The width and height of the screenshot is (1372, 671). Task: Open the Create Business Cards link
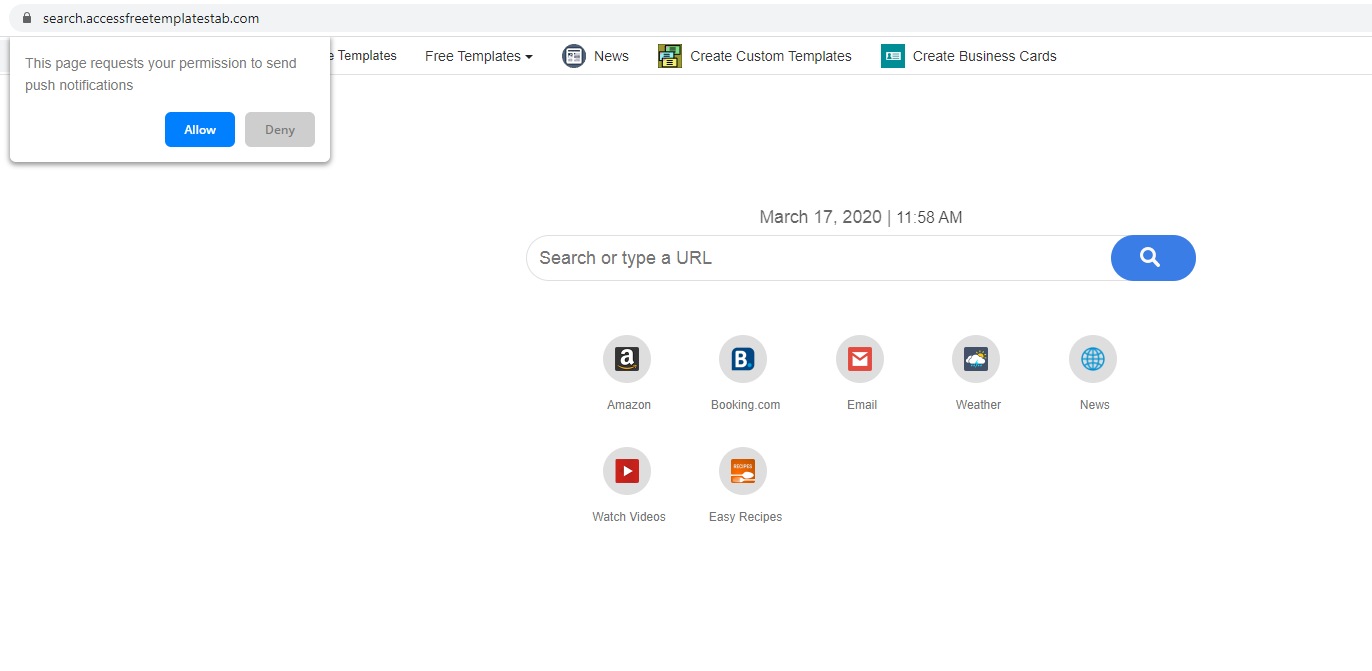[984, 56]
